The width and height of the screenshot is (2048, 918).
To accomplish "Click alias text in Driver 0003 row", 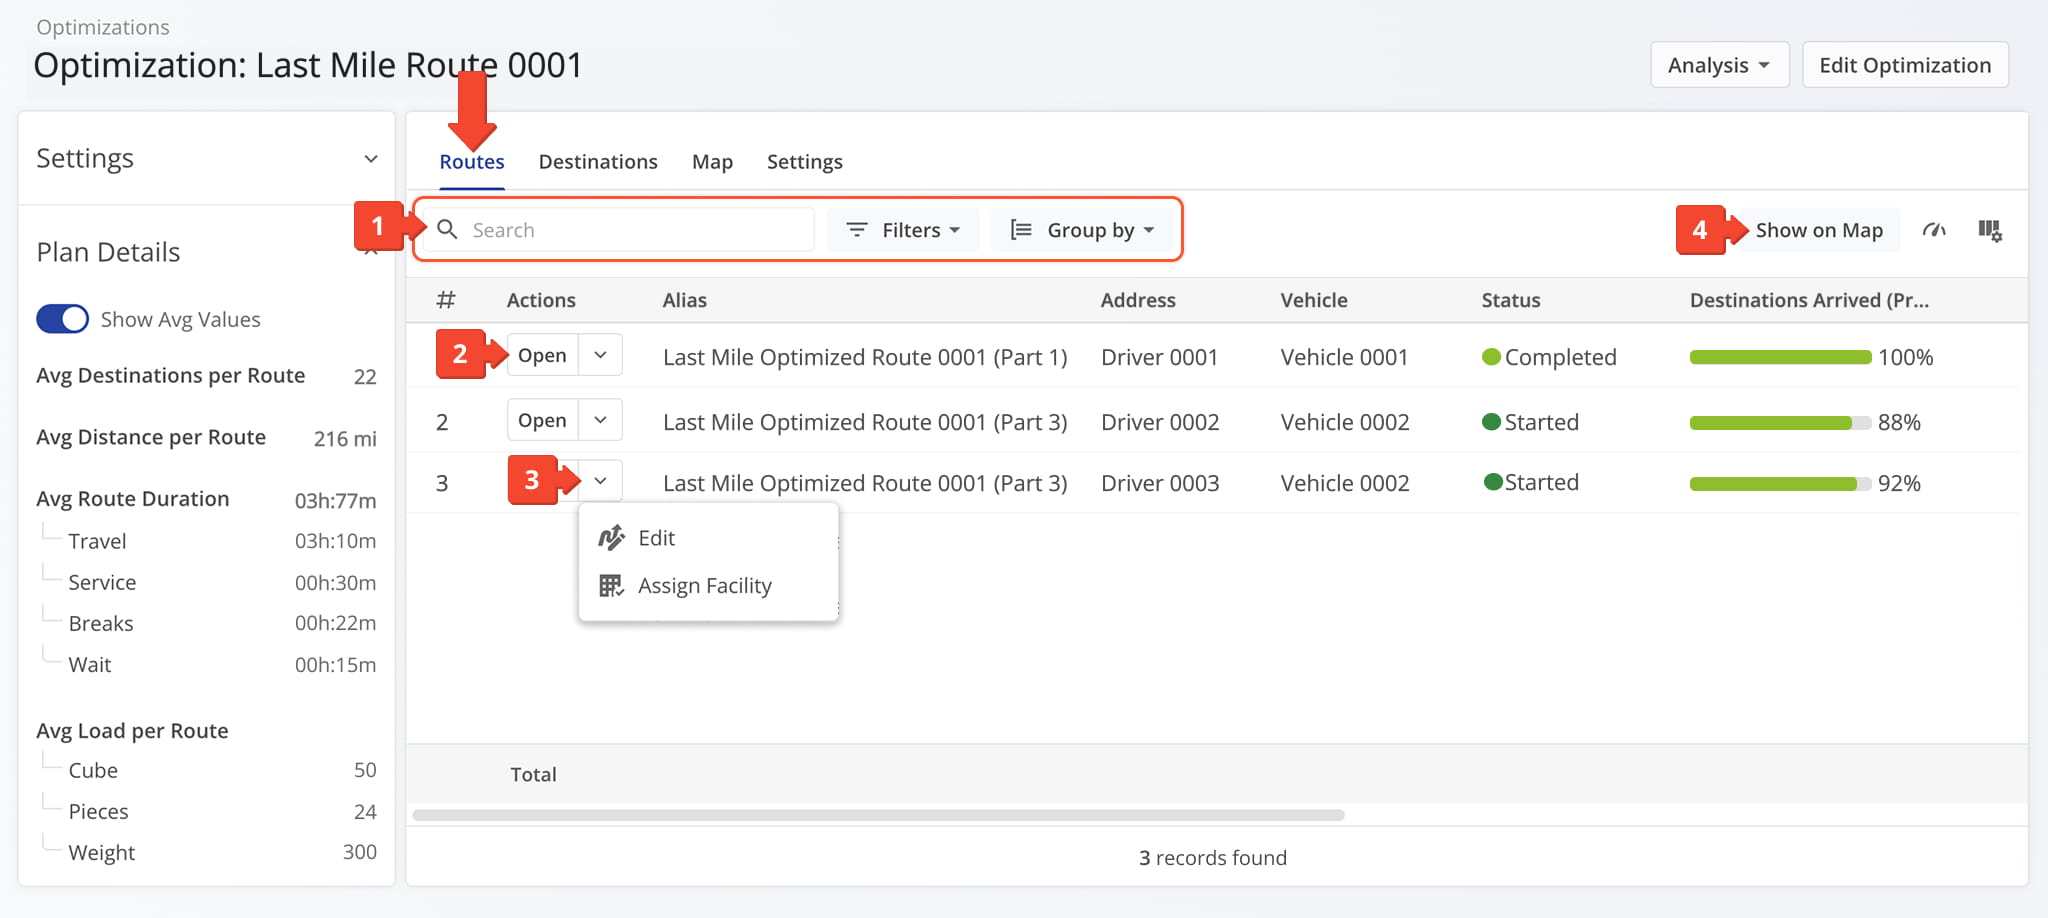I will (x=865, y=483).
